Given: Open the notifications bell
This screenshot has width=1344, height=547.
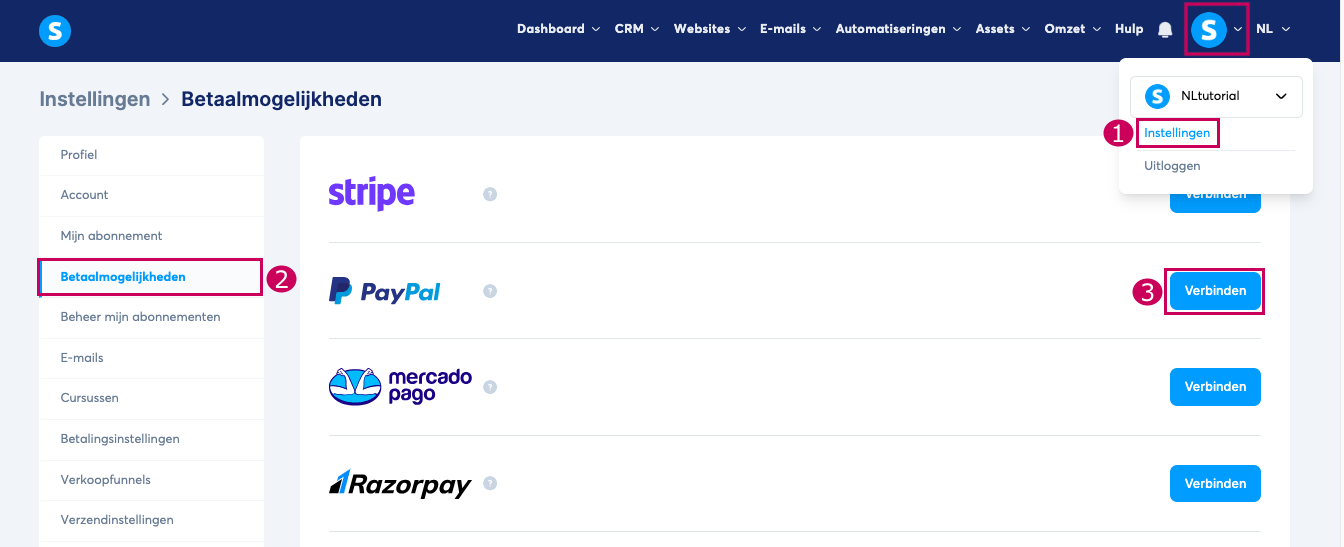Looking at the screenshot, I should click(x=1165, y=30).
